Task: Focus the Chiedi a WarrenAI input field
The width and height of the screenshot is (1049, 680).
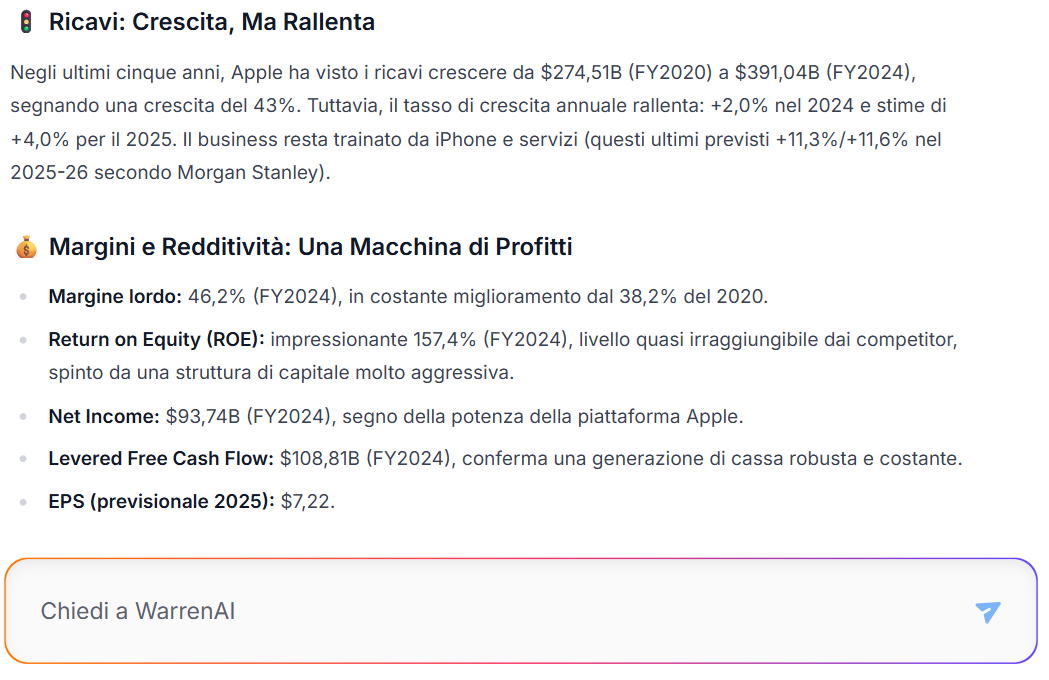Action: pyautogui.click(x=521, y=611)
